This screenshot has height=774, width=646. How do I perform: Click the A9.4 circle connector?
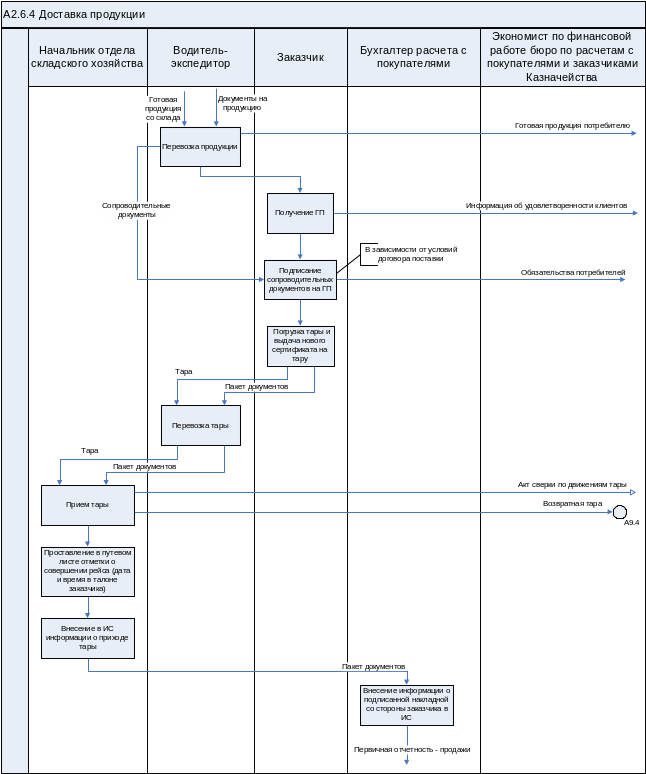coord(619,512)
